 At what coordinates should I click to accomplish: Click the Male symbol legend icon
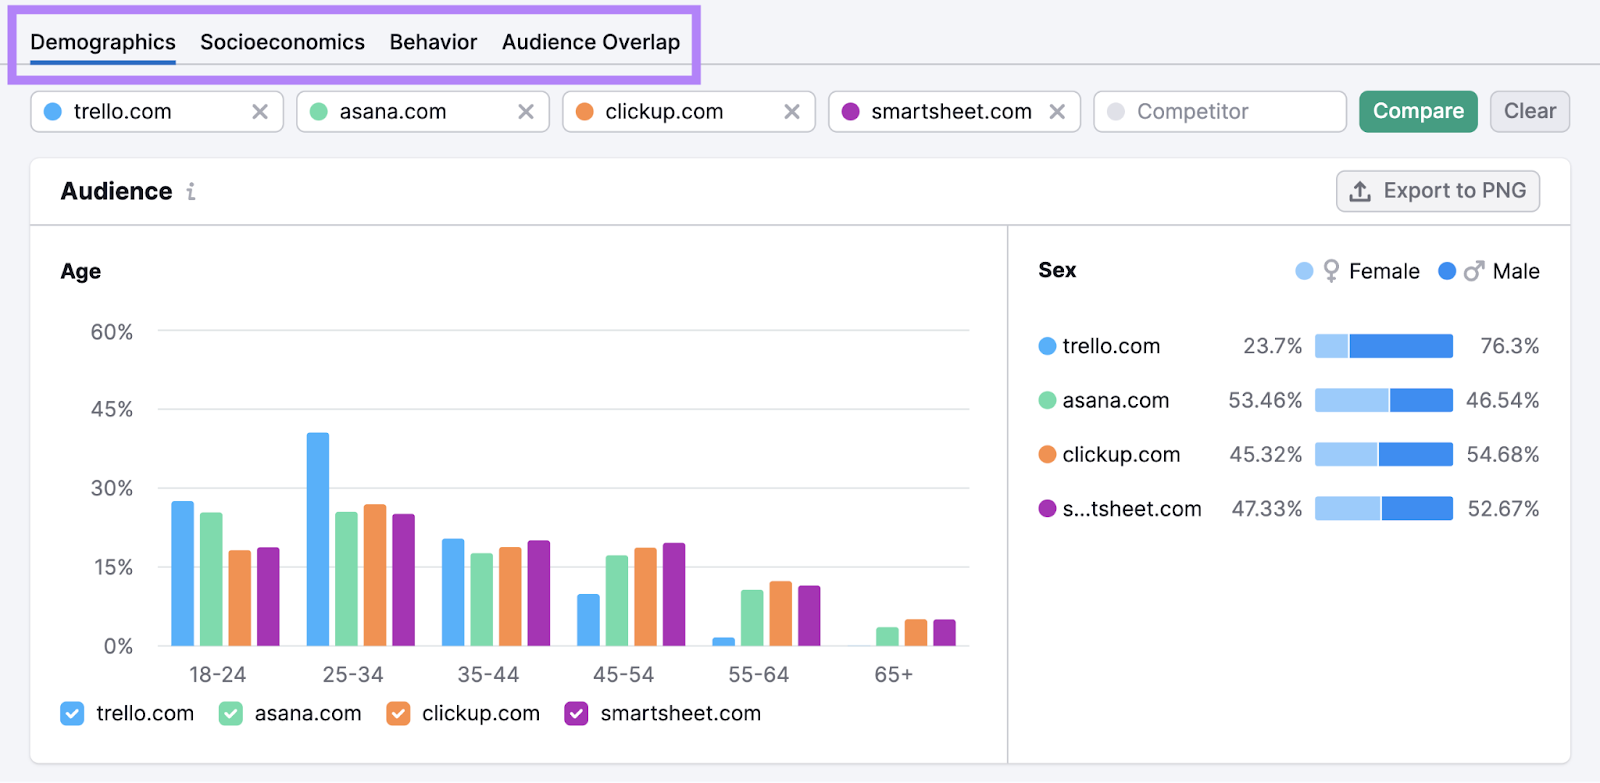1474,271
